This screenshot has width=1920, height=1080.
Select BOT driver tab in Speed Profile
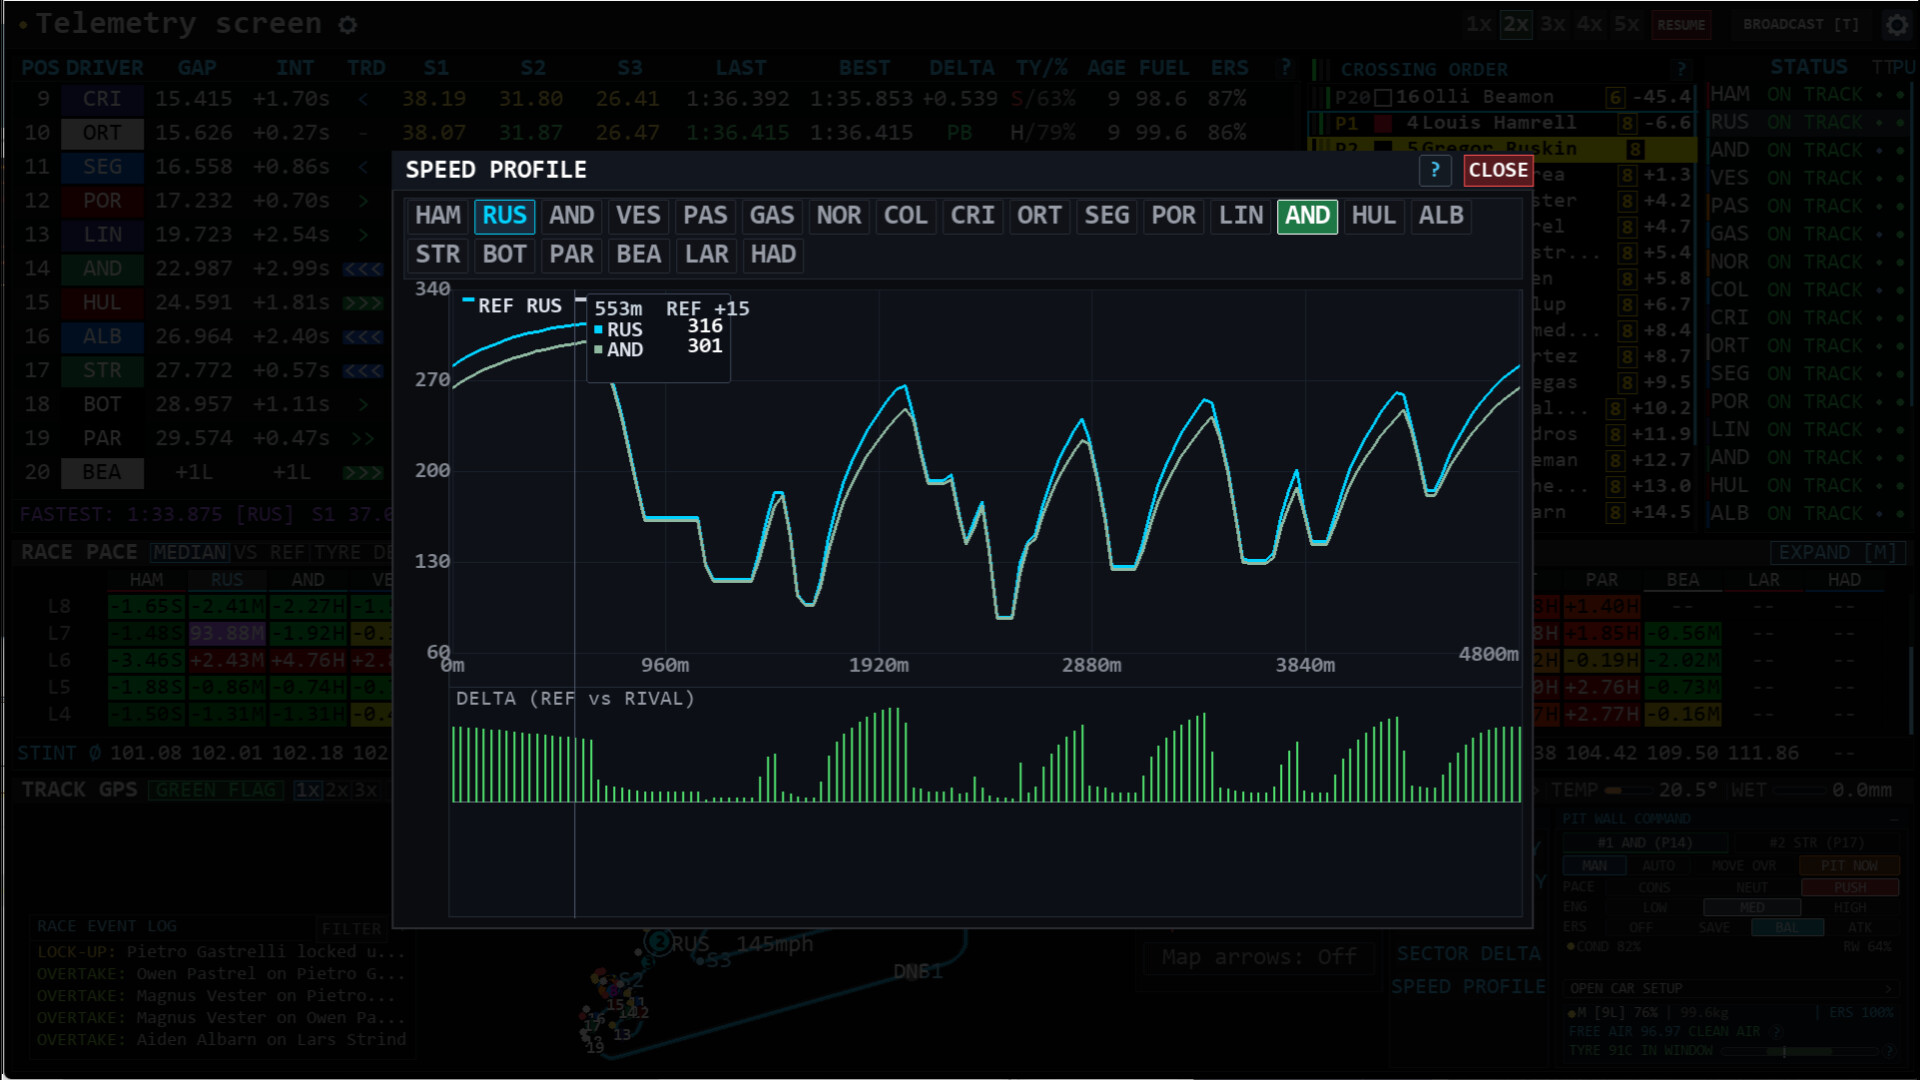click(504, 255)
